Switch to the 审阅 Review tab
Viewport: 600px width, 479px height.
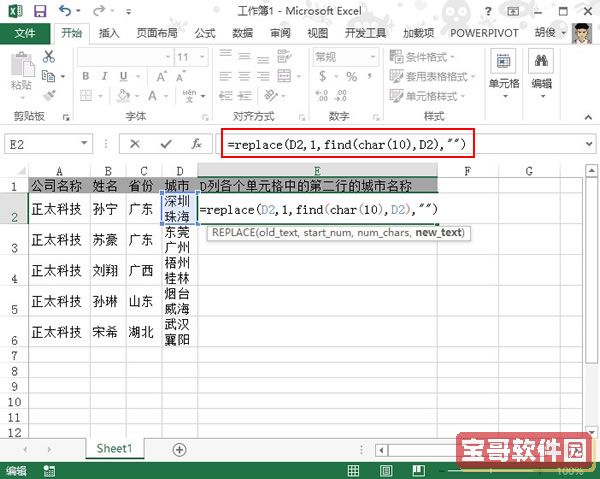tap(280, 33)
